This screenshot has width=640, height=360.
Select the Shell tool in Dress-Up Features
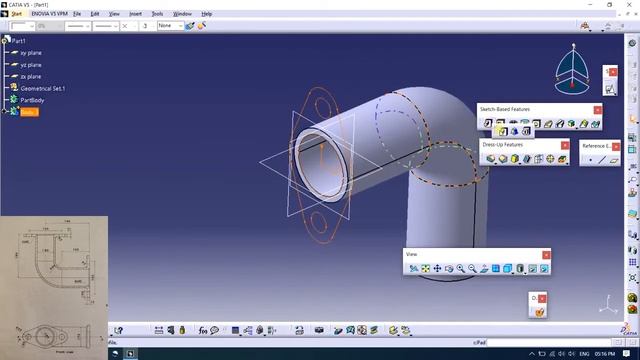pyautogui.click(x=527, y=159)
